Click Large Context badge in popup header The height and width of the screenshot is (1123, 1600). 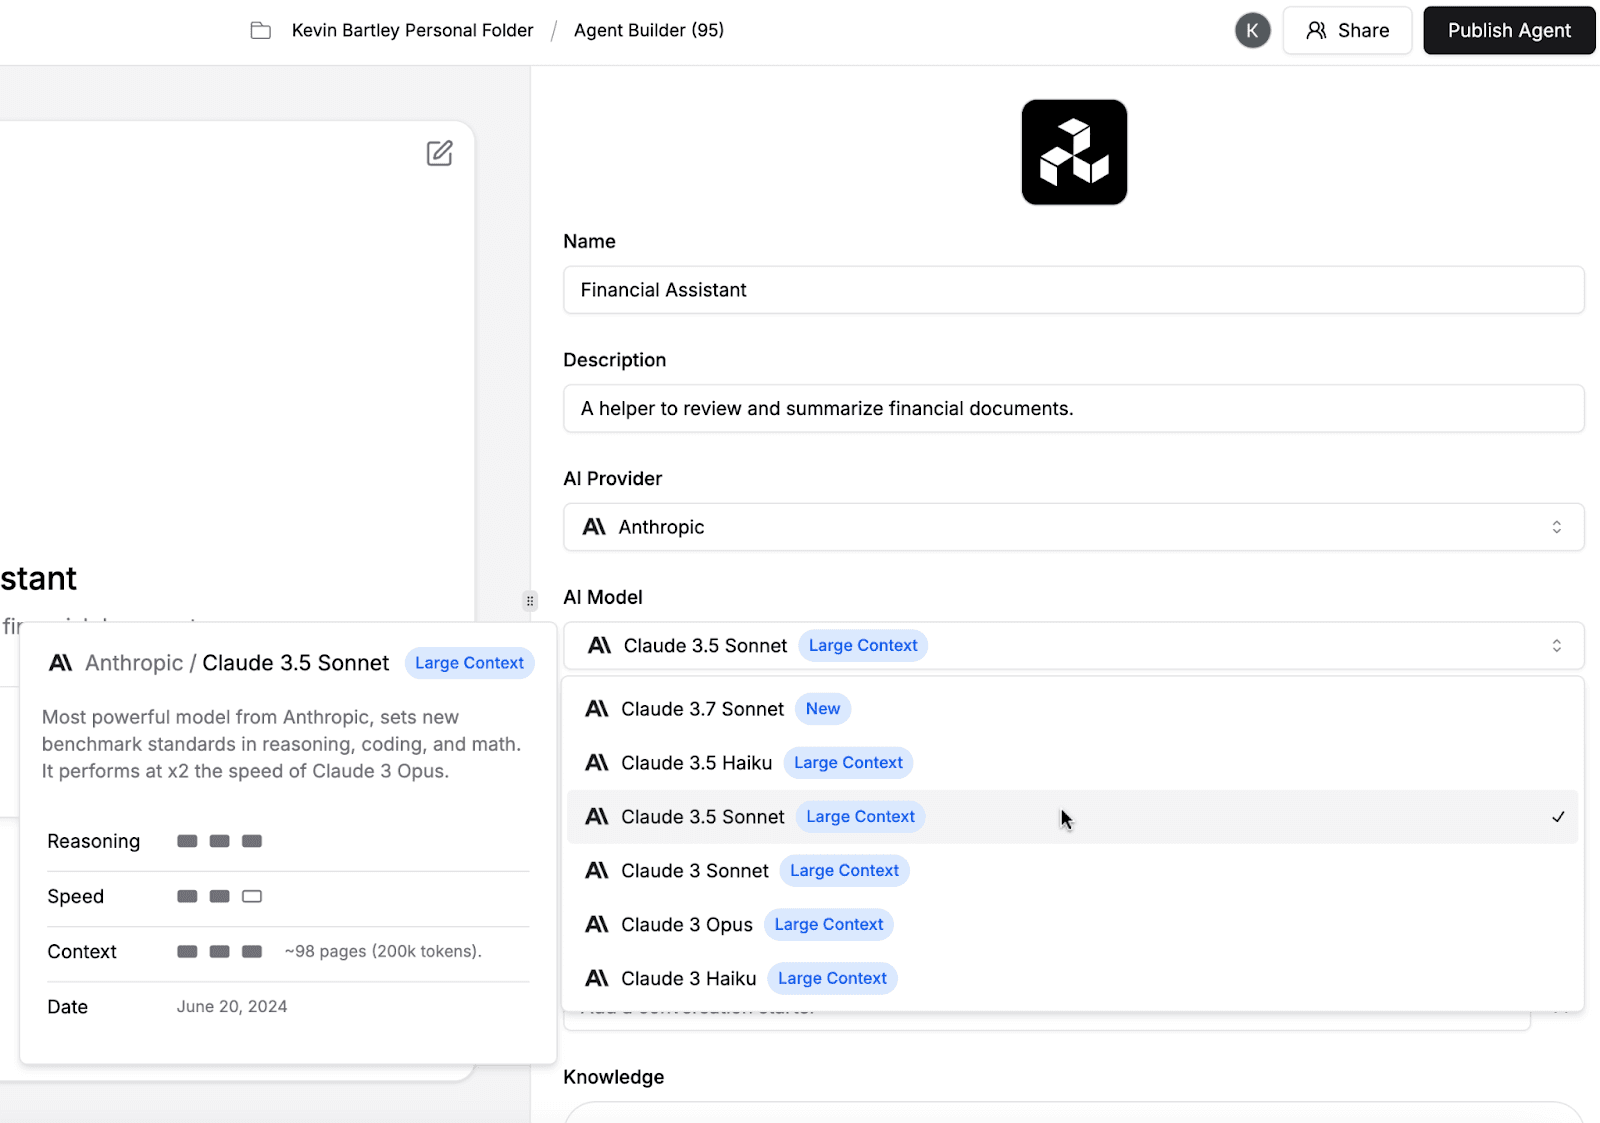point(469,663)
